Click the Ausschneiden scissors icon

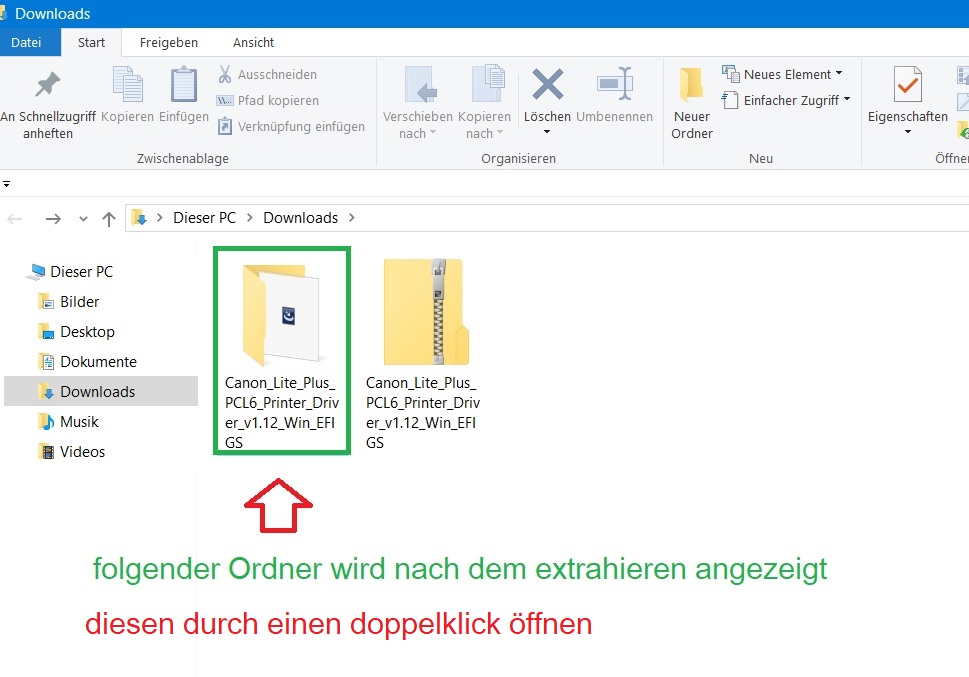tap(225, 74)
